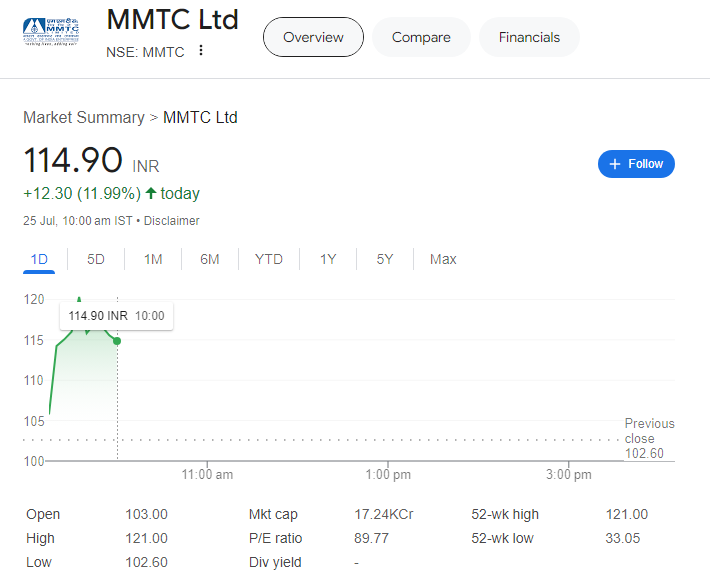Click the 52-wk high label
The width and height of the screenshot is (710, 583).
click(505, 515)
